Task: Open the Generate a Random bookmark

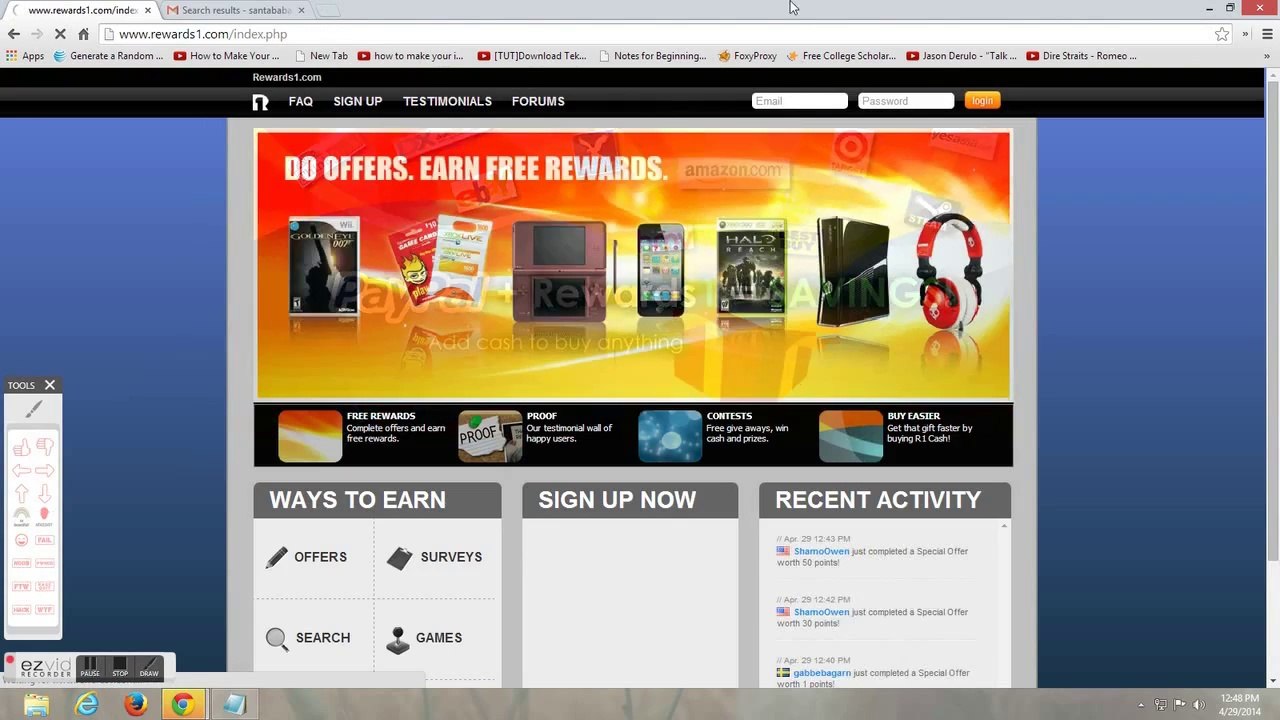Action: [109, 56]
